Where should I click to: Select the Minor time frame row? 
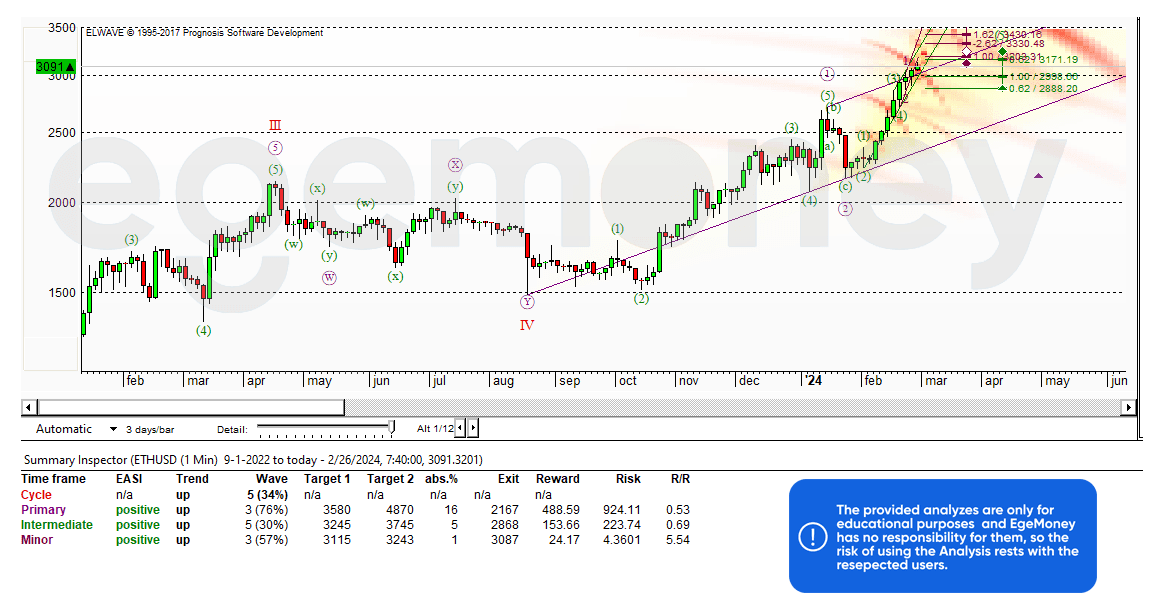39,540
